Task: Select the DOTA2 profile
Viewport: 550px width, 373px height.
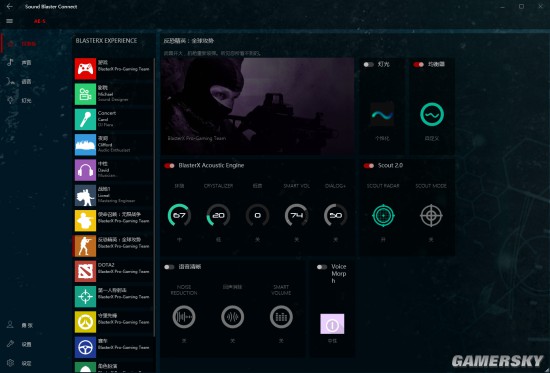Action: point(113,271)
